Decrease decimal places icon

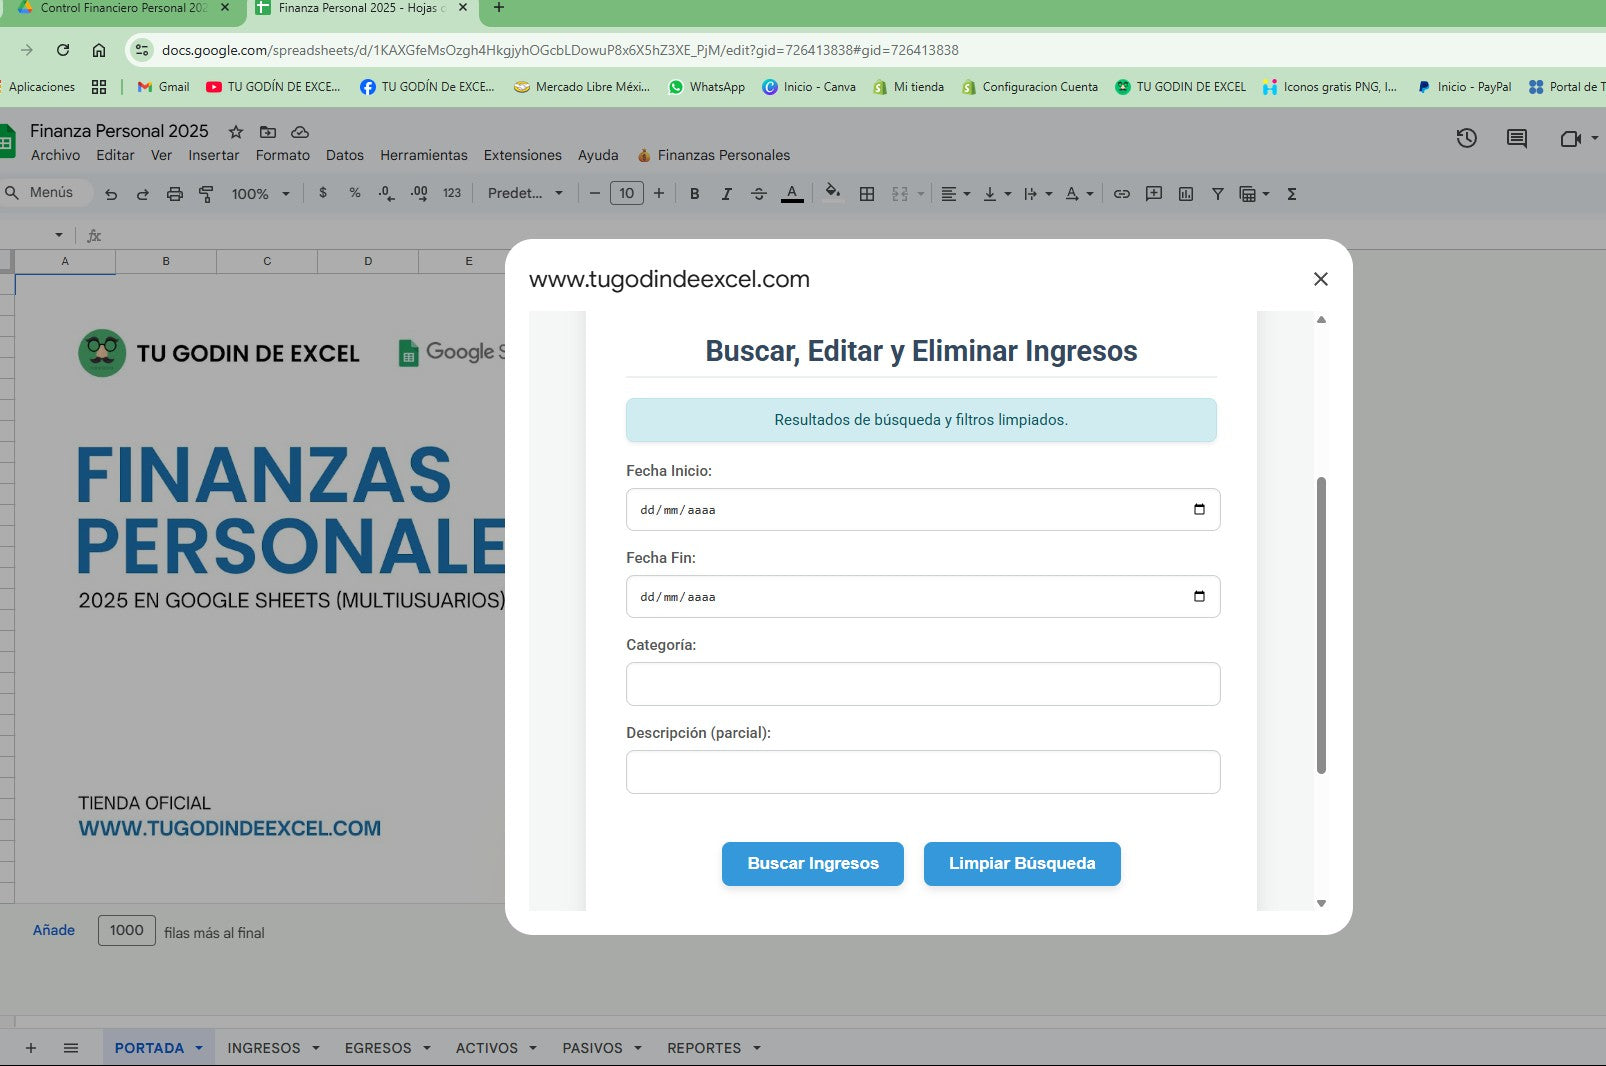point(387,193)
